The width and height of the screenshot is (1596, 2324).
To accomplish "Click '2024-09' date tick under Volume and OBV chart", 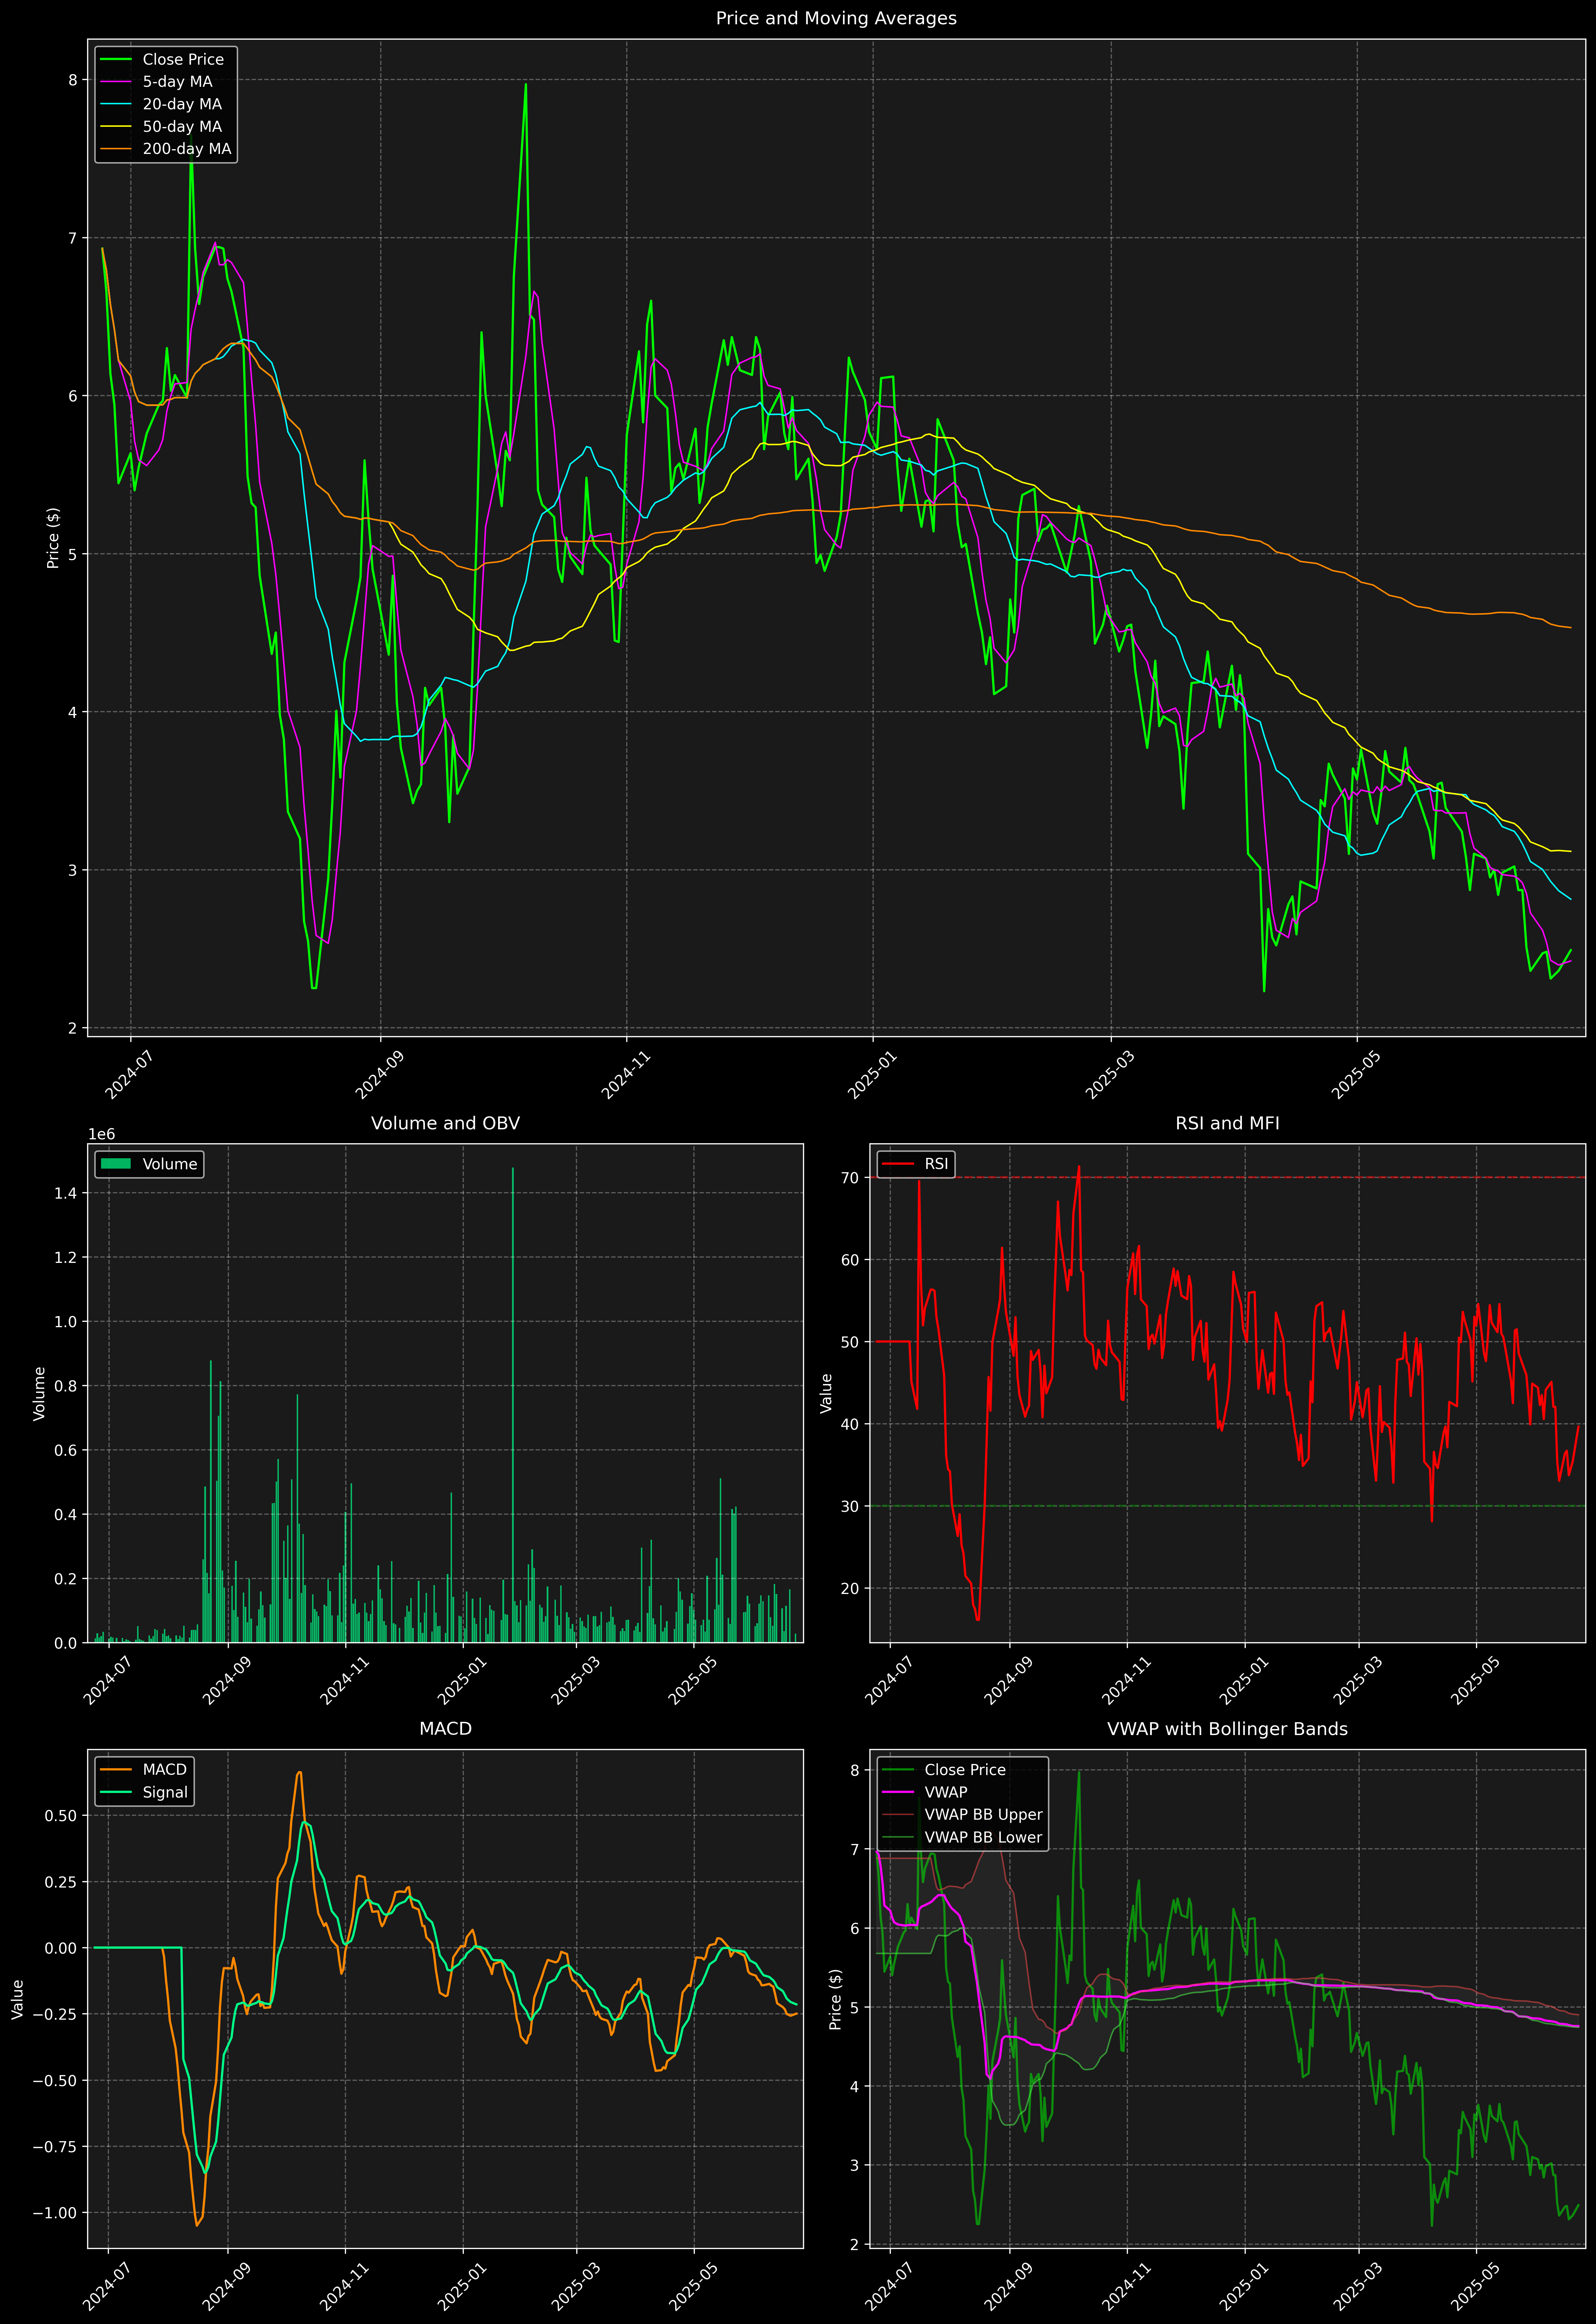I will (227, 1680).
